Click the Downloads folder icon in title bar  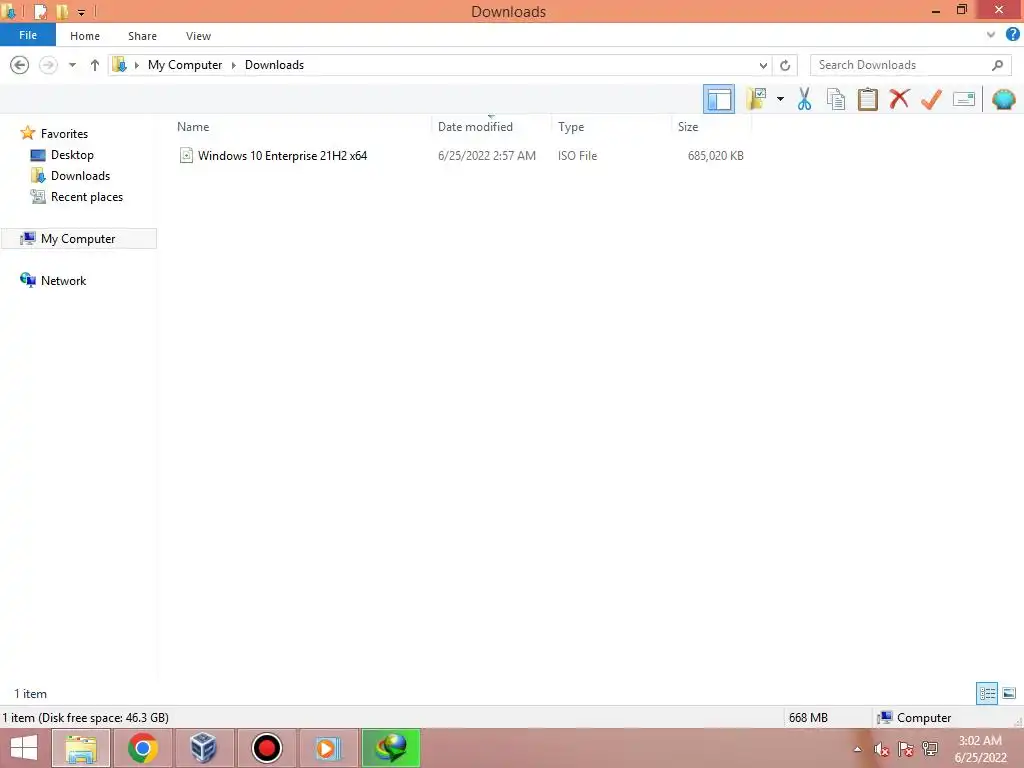[8, 12]
